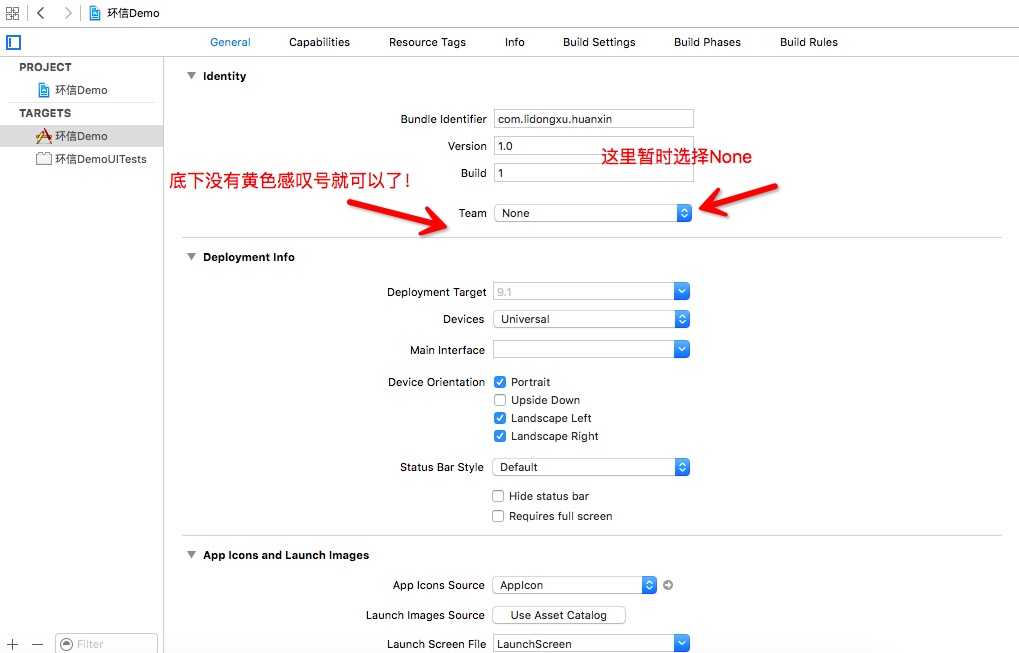This screenshot has width=1019, height=653.
Task: Enable Requires full screen checkbox
Action: coord(498,517)
